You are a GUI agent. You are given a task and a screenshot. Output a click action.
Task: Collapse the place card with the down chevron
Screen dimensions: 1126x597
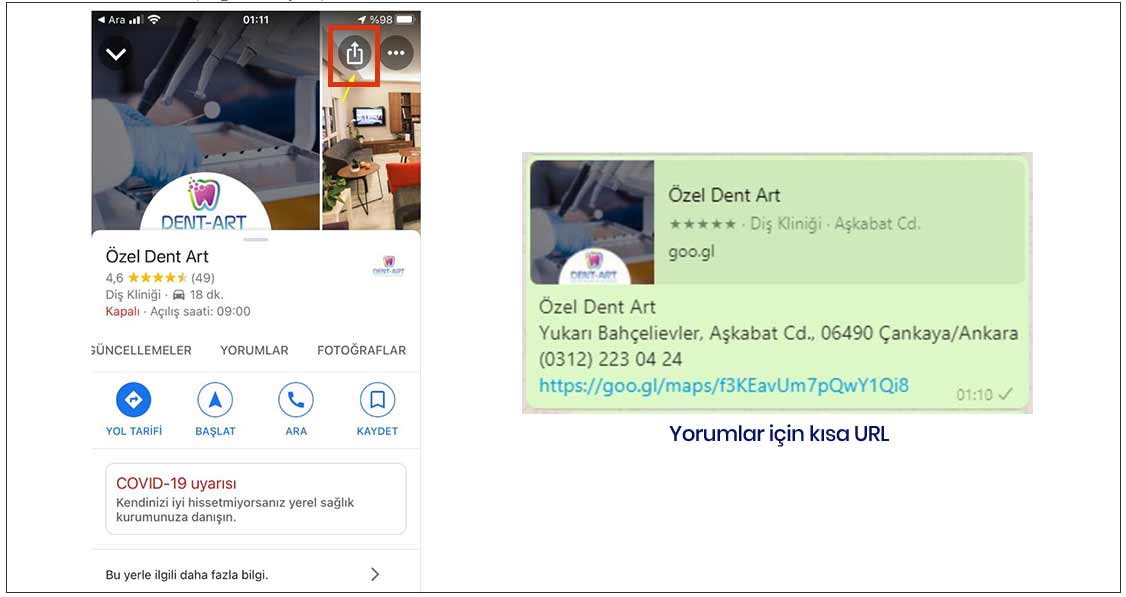tap(116, 54)
